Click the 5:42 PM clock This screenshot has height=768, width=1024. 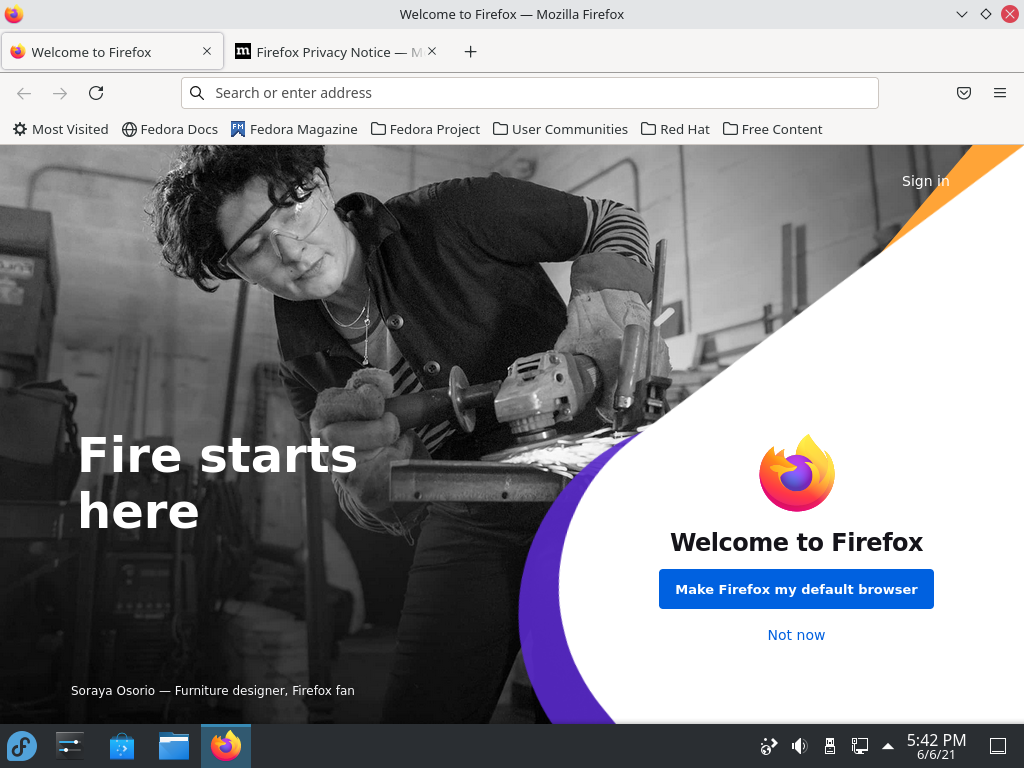(936, 746)
